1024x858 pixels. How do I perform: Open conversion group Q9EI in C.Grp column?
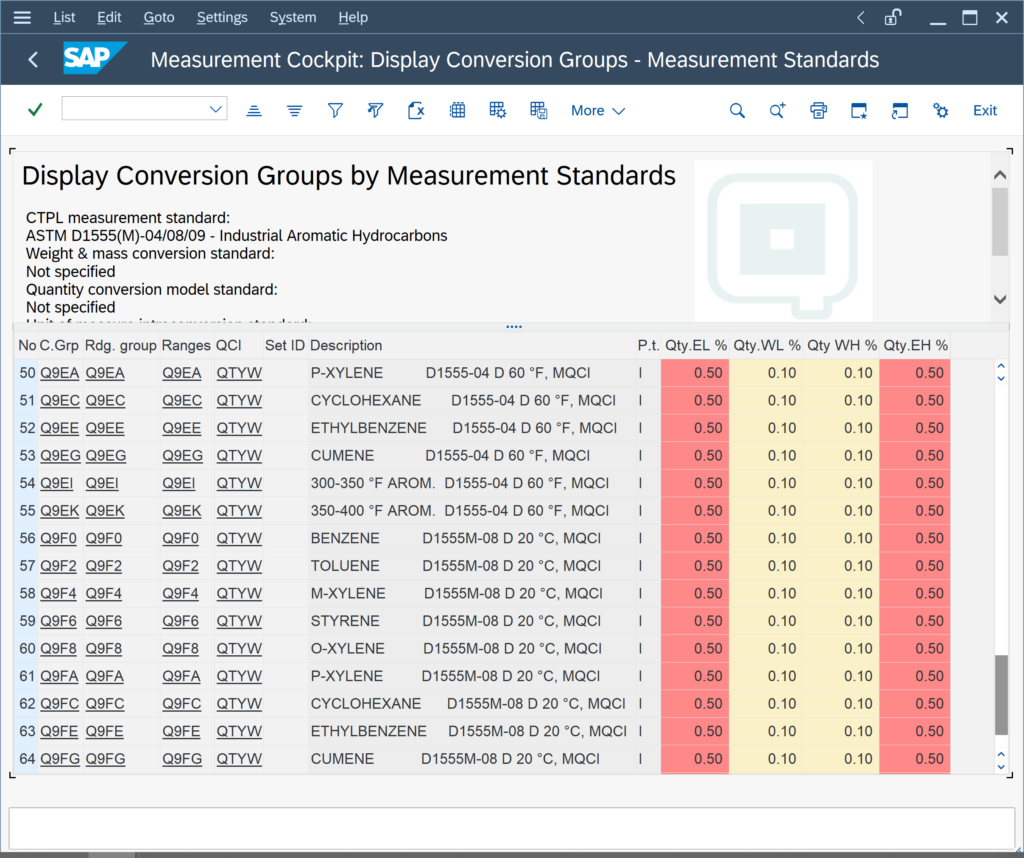click(57, 483)
